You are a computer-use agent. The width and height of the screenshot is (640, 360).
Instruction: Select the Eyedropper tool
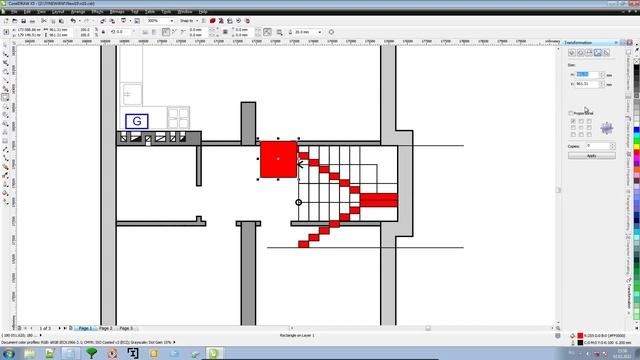click(6, 175)
